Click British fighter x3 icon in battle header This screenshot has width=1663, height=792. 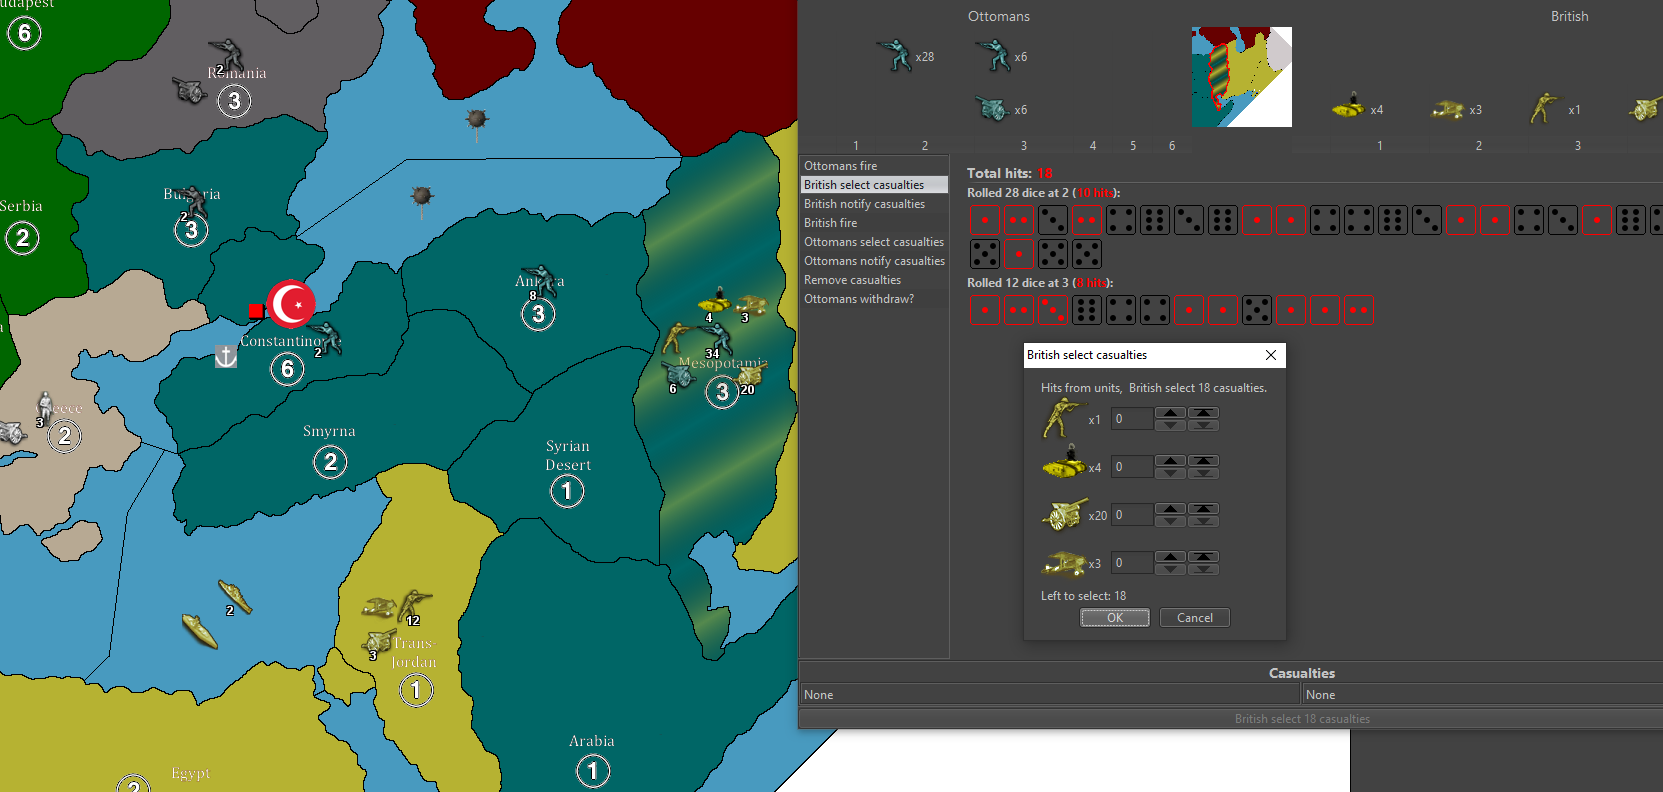[x=1447, y=109]
